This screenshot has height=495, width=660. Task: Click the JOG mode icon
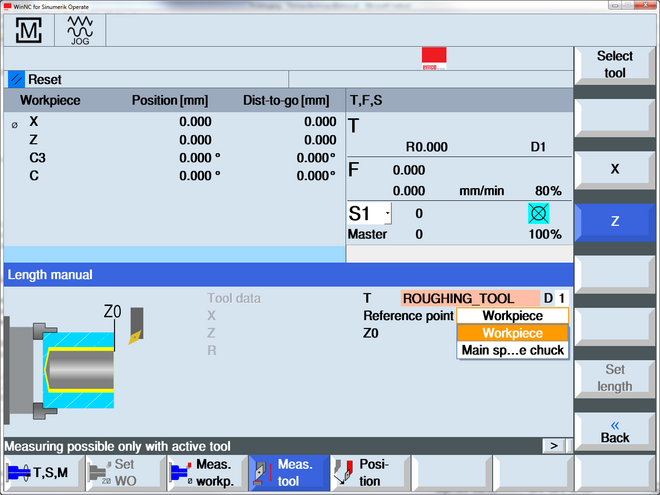coord(78,31)
